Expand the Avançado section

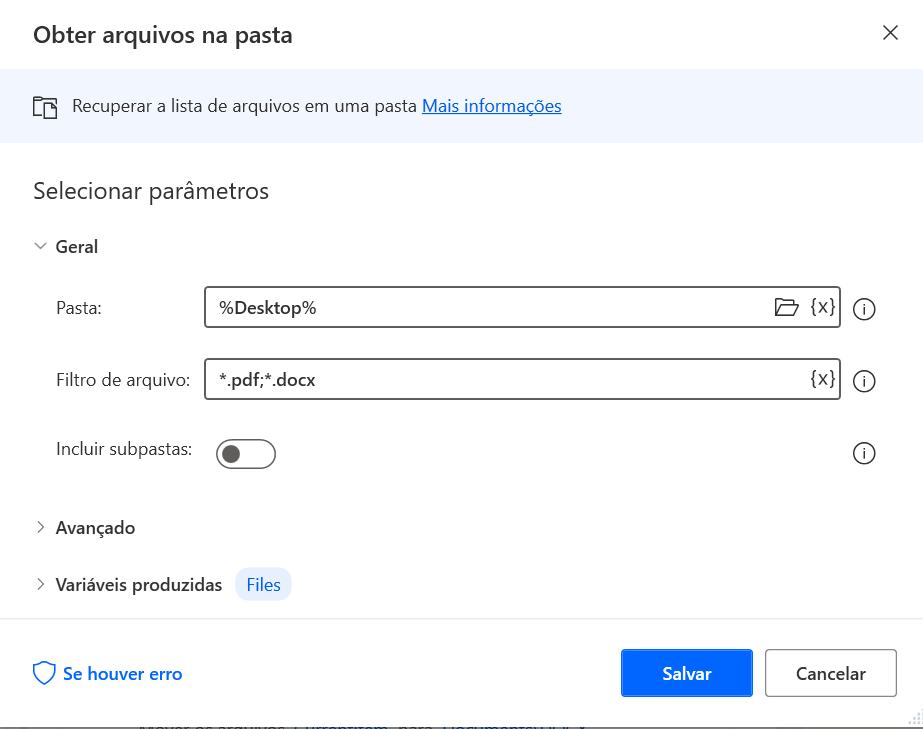click(40, 527)
